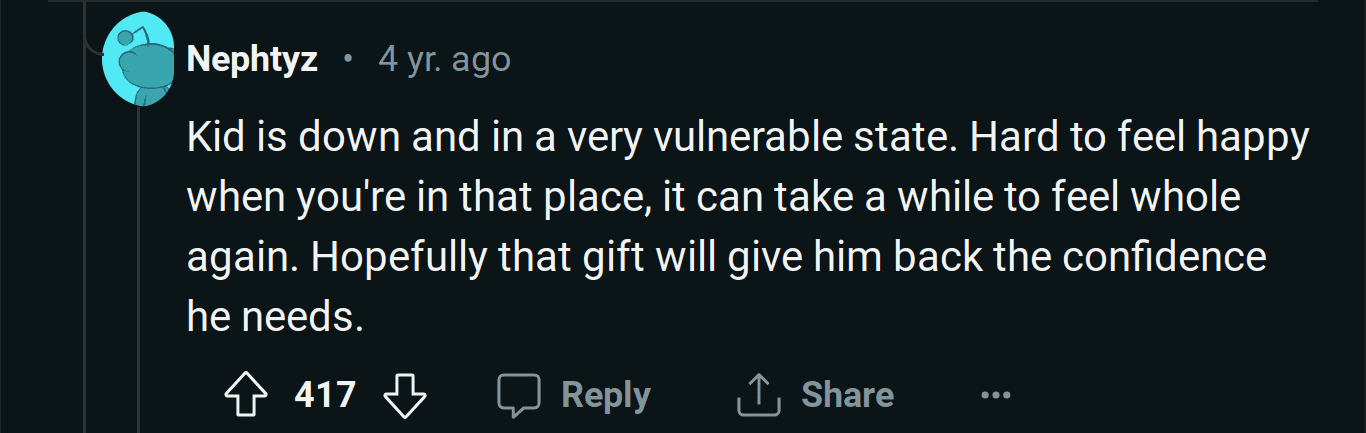Image resolution: width=1366 pixels, height=433 pixels.
Task: Downvote the Nephtyz comment
Action: [x=405, y=395]
